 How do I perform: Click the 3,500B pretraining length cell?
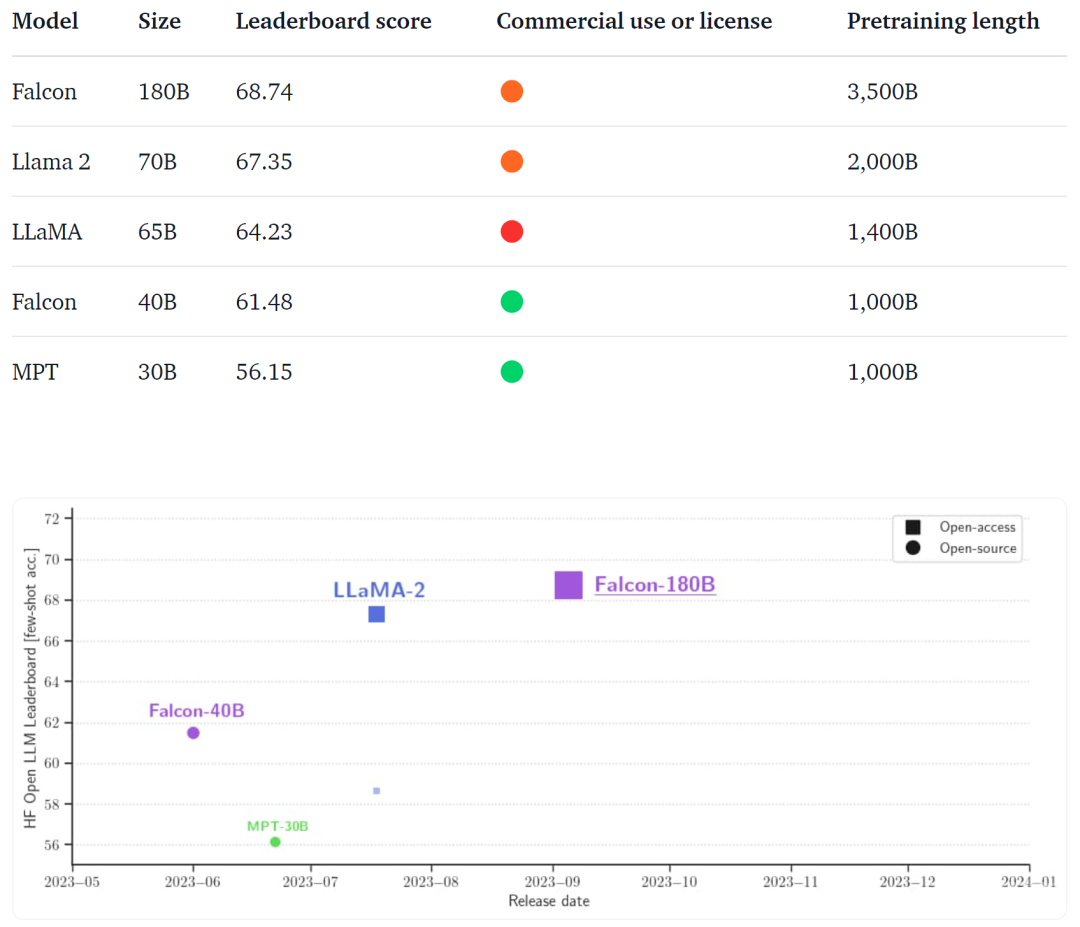(882, 92)
